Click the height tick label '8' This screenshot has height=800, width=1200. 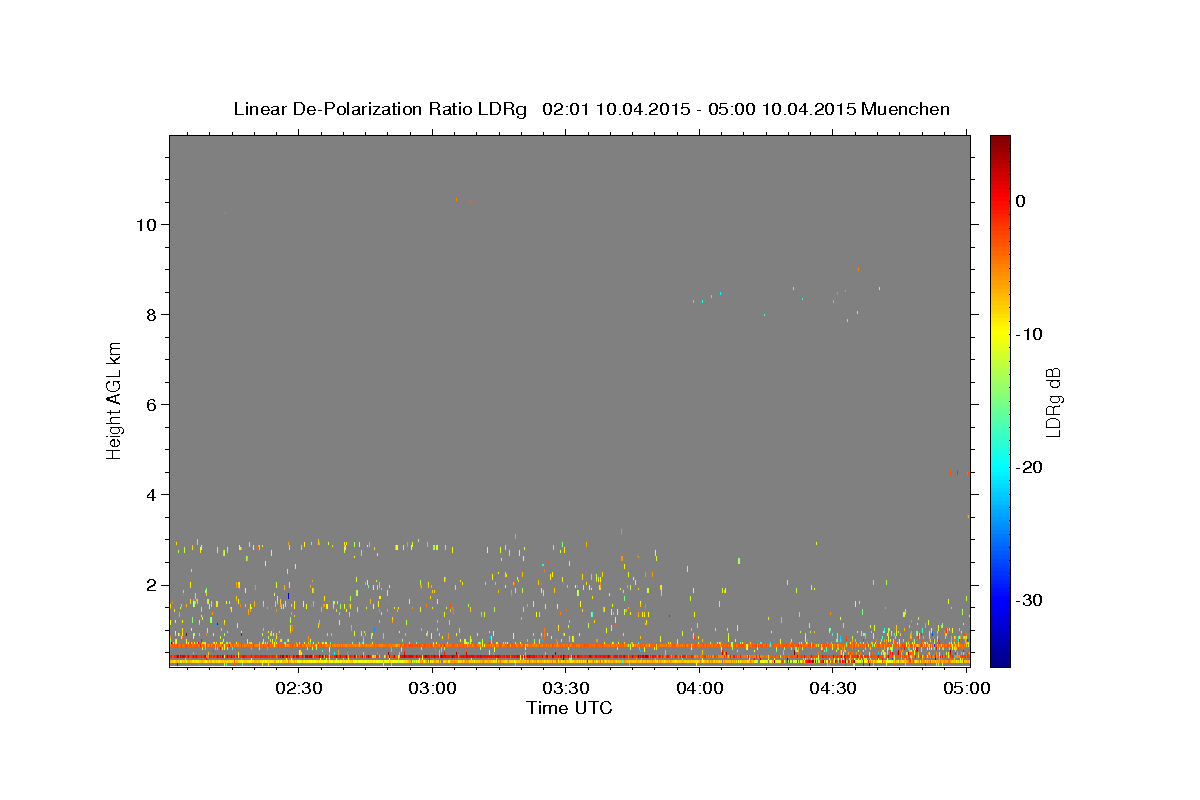(151, 315)
